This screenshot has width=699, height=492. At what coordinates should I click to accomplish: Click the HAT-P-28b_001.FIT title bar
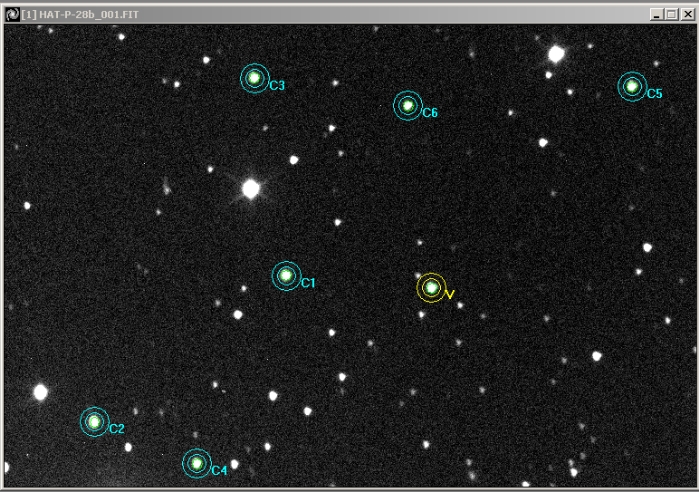coord(300,14)
